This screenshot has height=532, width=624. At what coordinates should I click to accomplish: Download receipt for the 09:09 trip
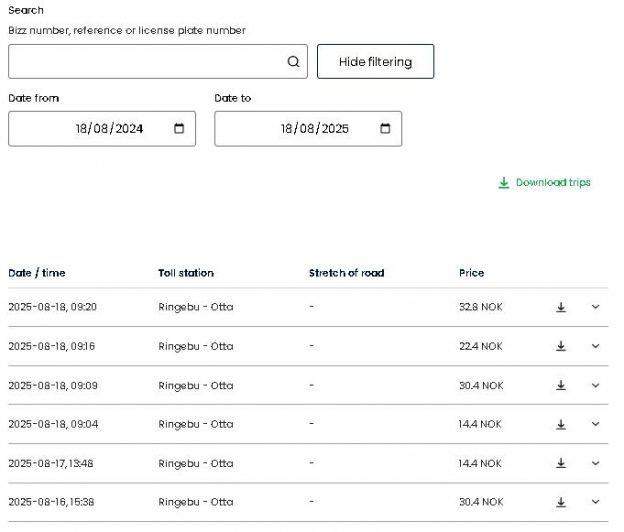click(561, 385)
